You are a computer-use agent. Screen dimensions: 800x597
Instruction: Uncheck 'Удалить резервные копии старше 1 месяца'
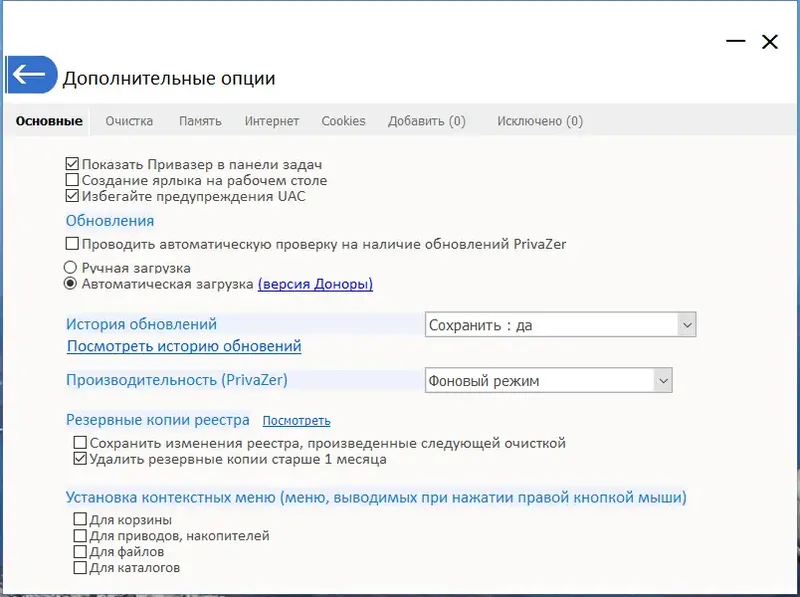click(x=80, y=459)
